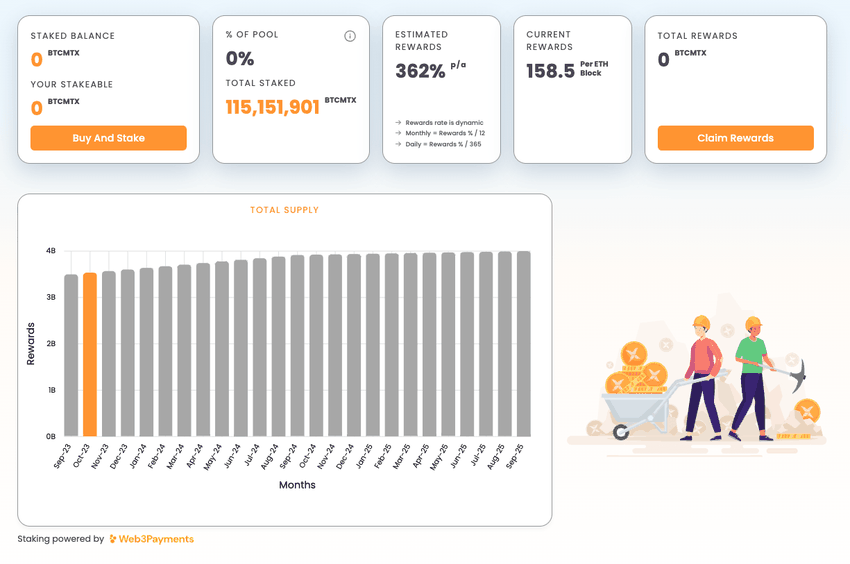Screen dimensions: 850x564
Task: Click the miner swinging the pickaxe
Action: (x=752, y=378)
